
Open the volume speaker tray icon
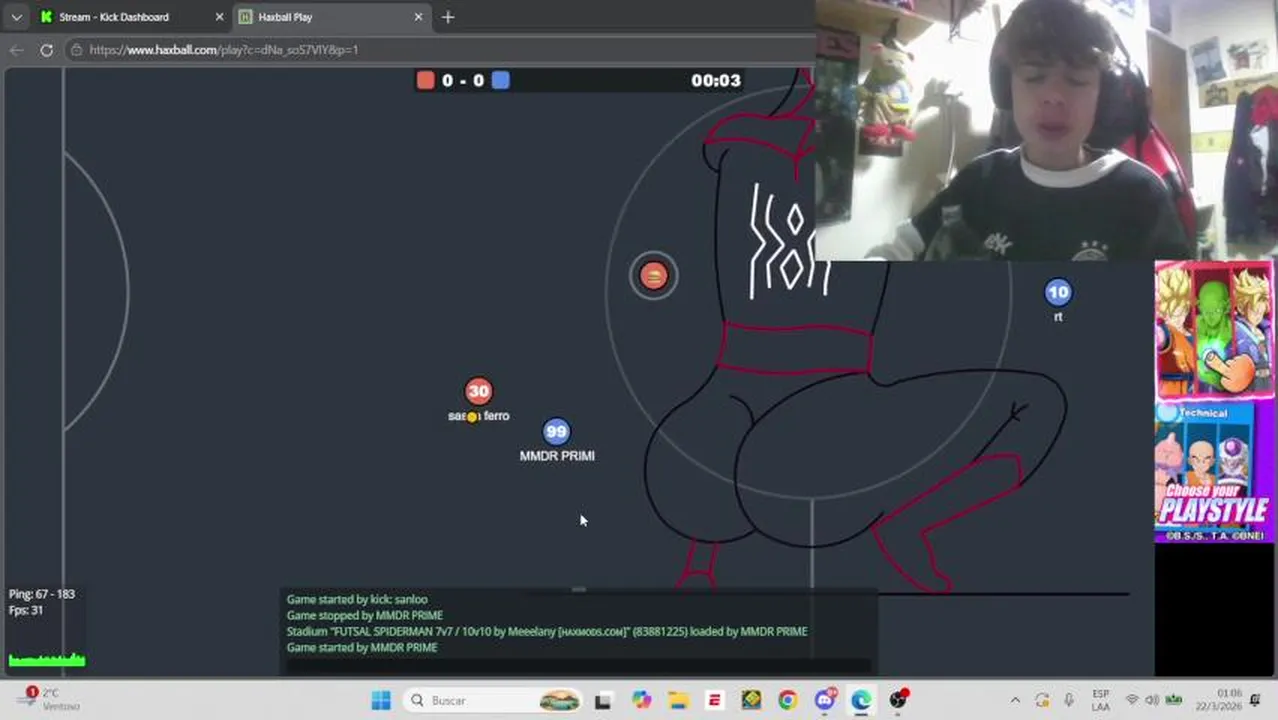tap(1152, 701)
